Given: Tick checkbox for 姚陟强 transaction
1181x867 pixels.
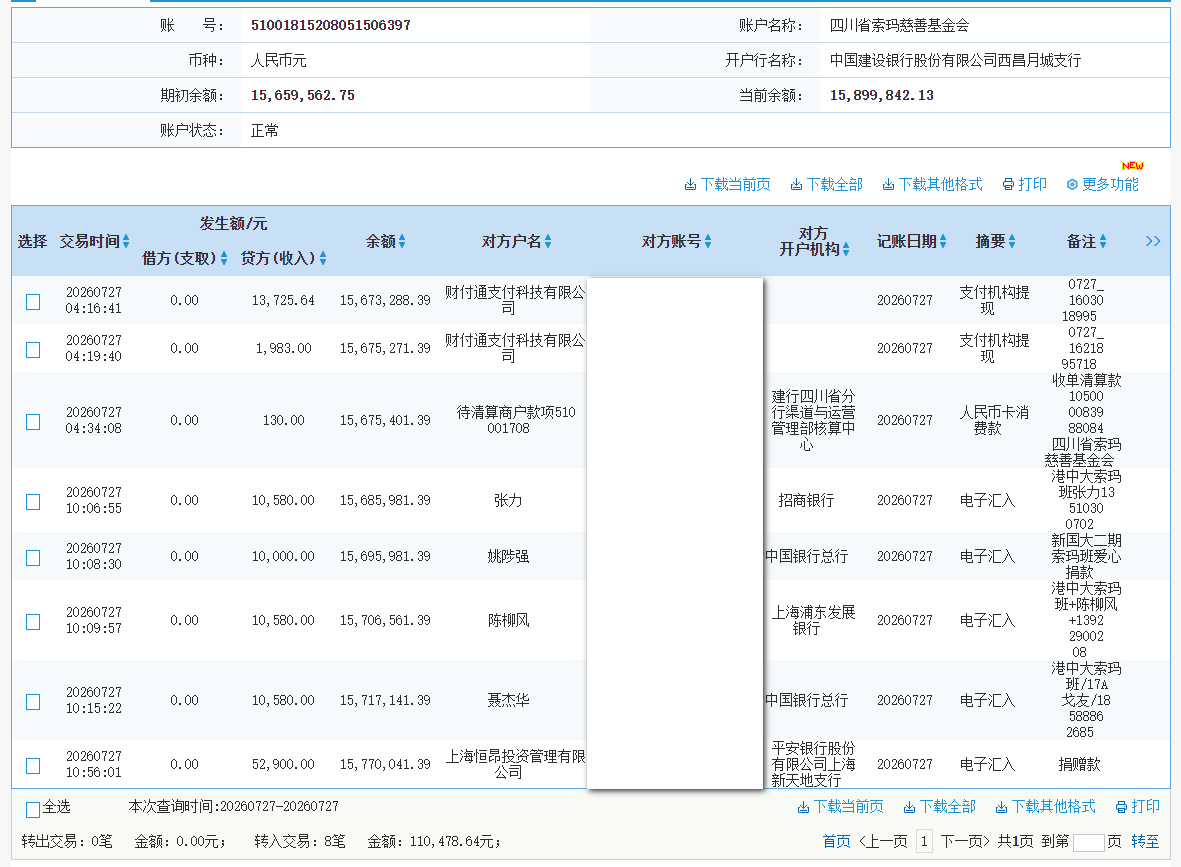Looking at the screenshot, I should pyautogui.click(x=33, y=558).
